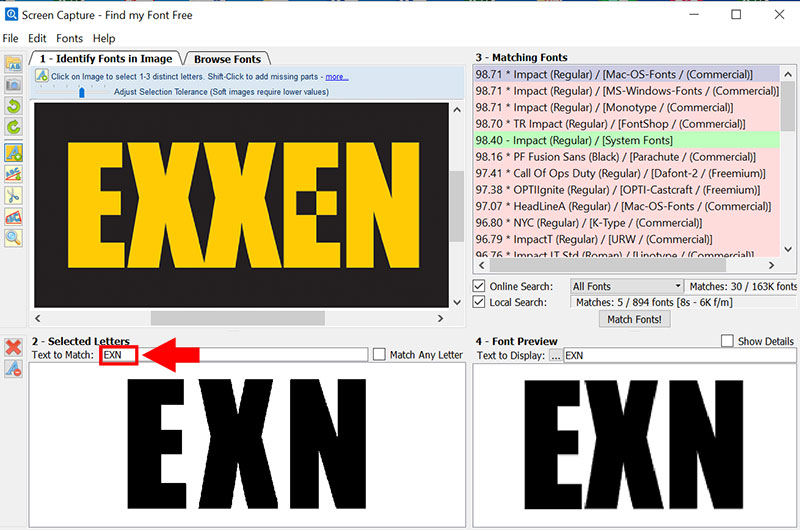Clear selected letters with the red X icon
Viewport: 800px width, 530px height.
13,347
